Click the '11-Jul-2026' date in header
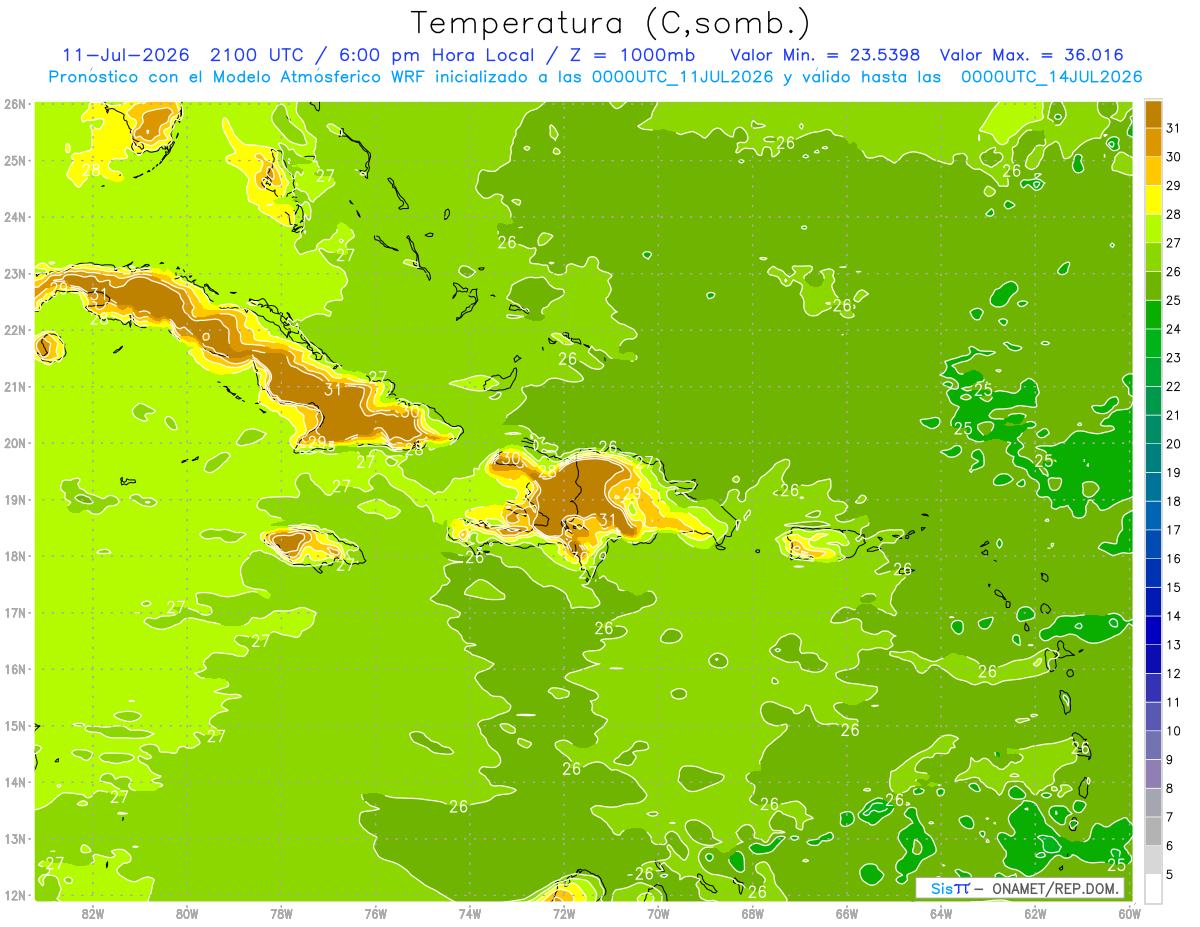Image resolution: width=1200 pixels, height=927 pixels. tap(125, 55)
